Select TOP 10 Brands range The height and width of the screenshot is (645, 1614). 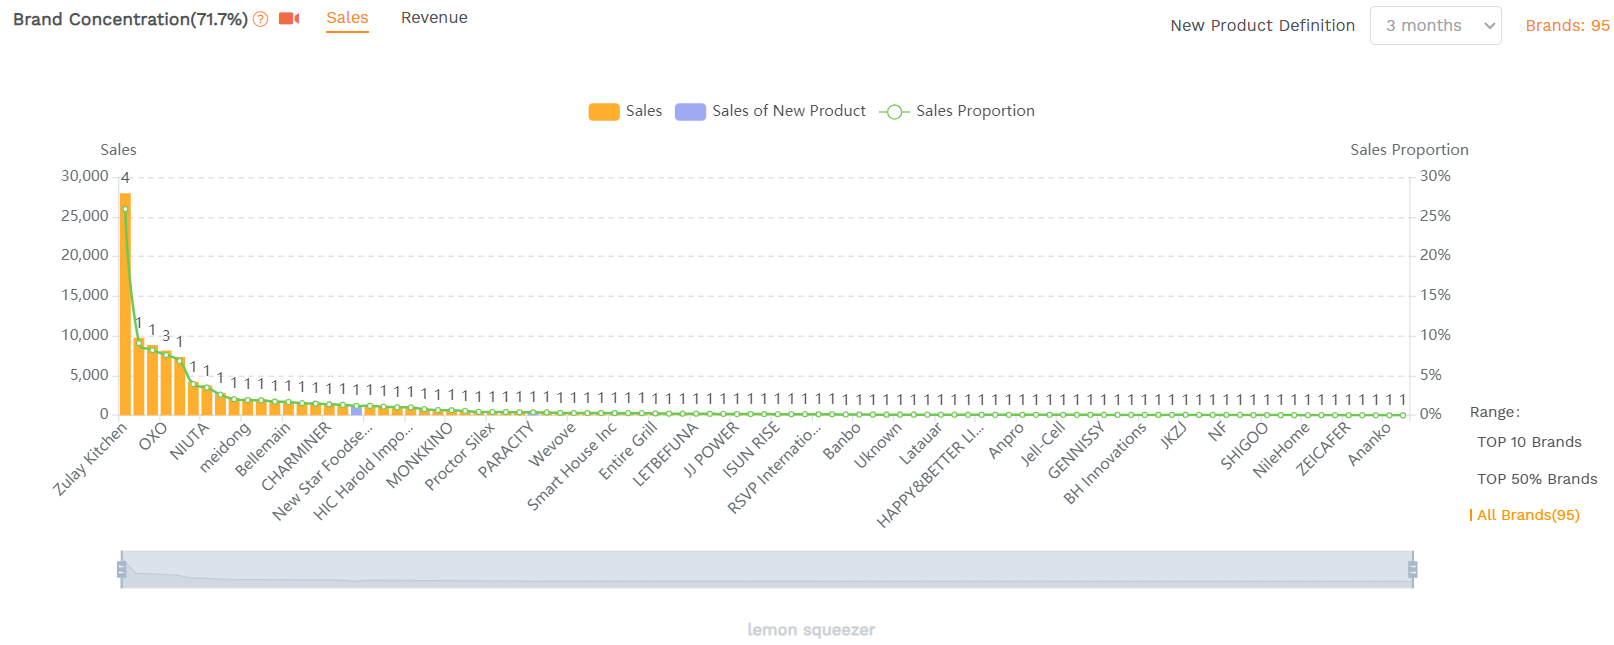click(x=1529, y=442)
